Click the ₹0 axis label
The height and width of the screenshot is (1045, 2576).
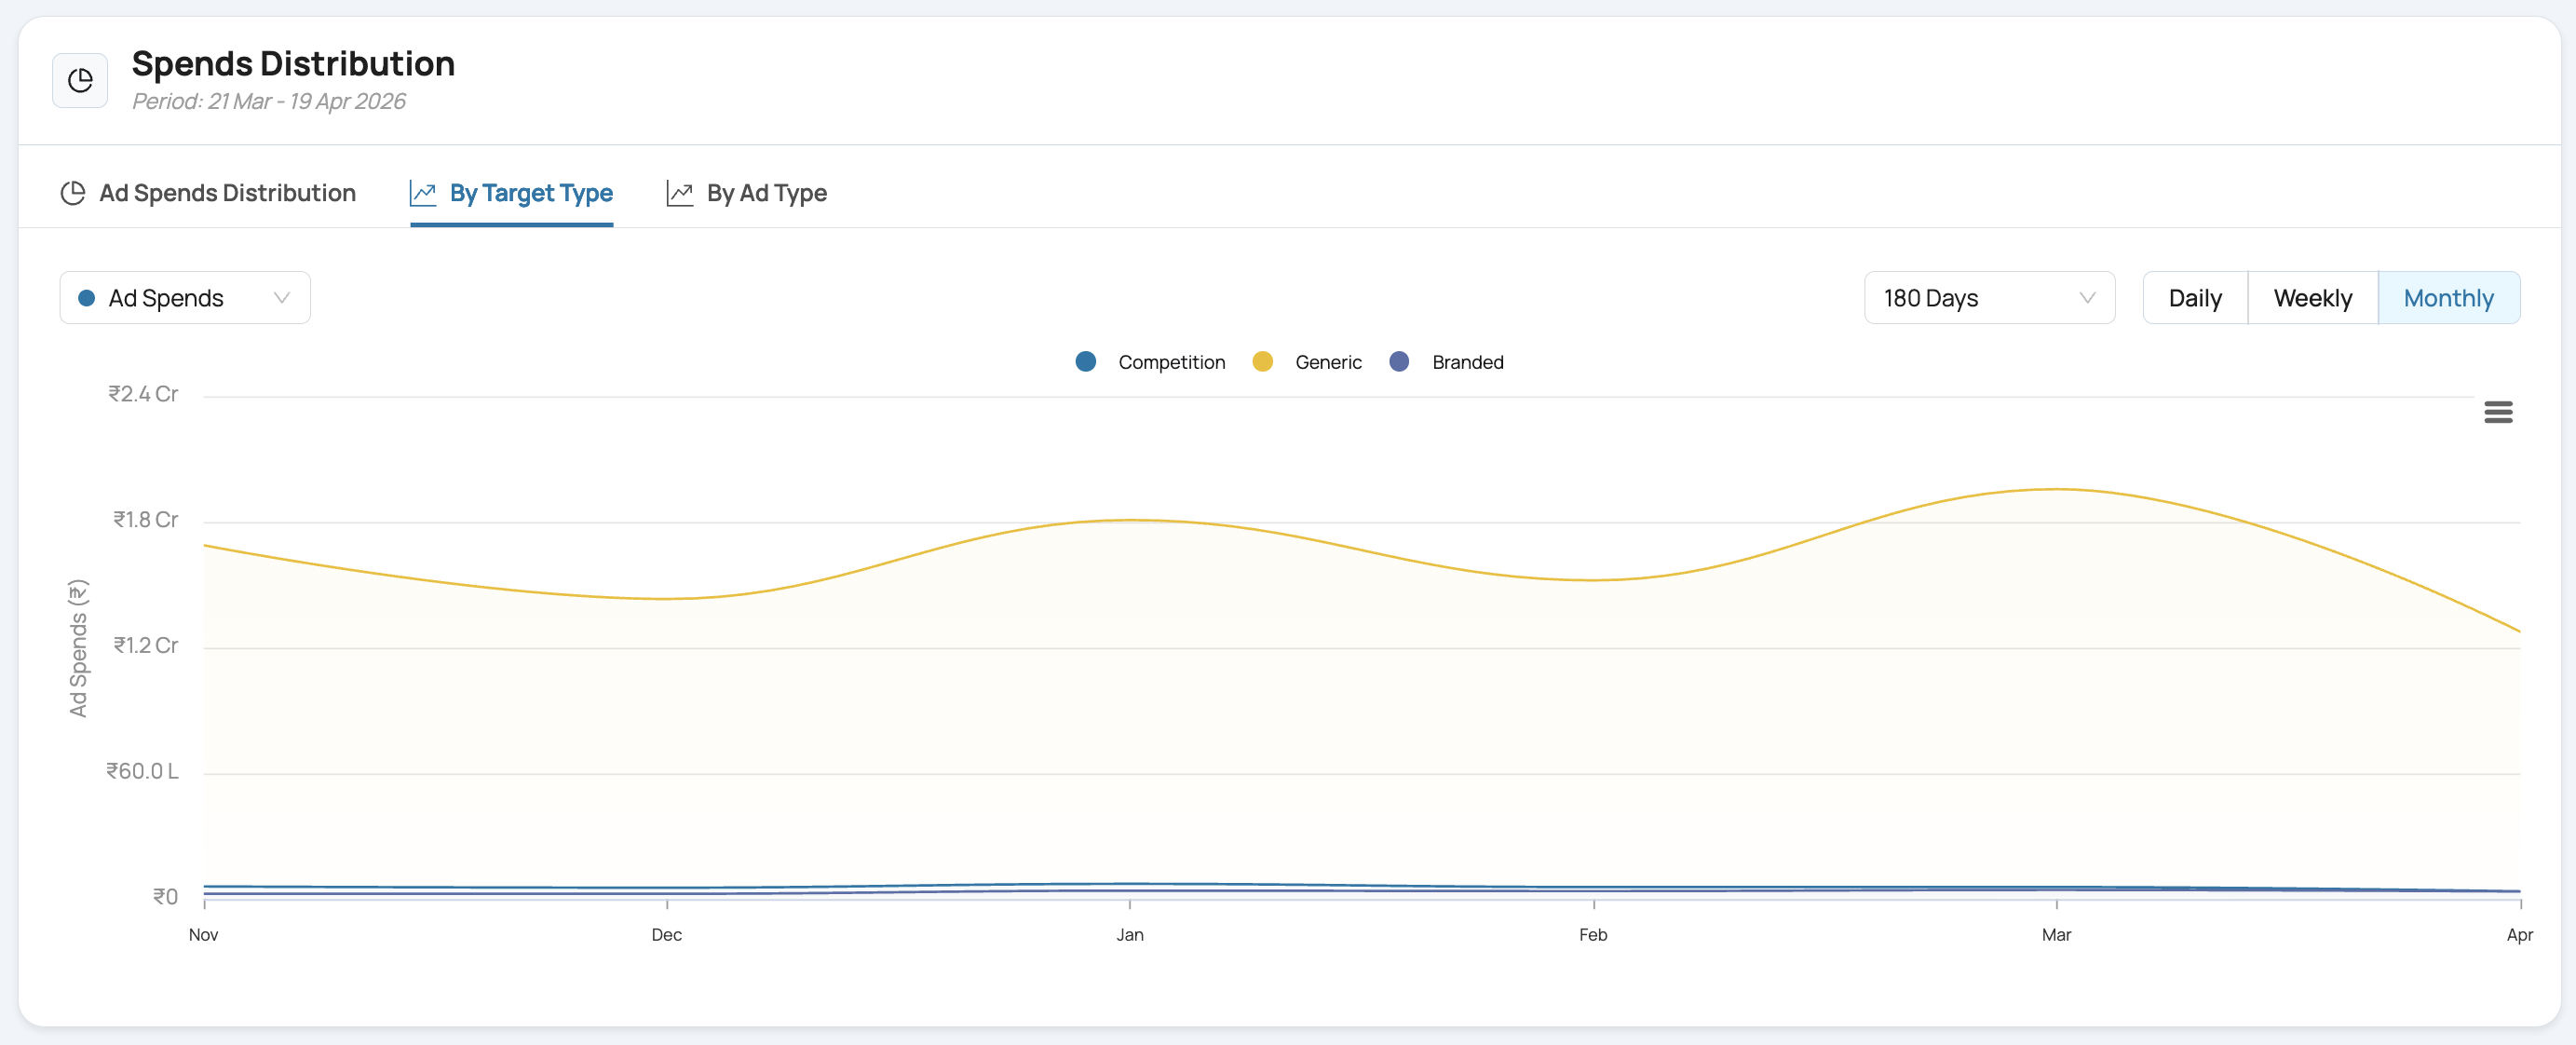point(165,897)
